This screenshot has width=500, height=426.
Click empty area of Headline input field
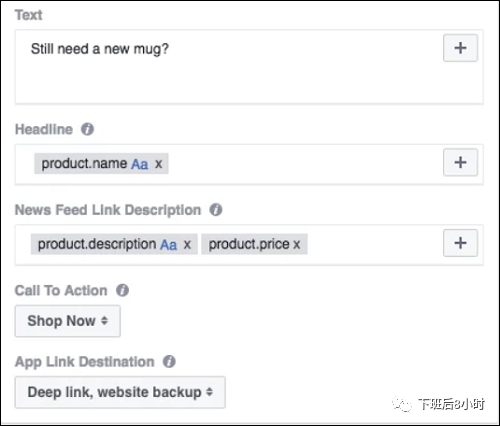(x=300, y=164)
